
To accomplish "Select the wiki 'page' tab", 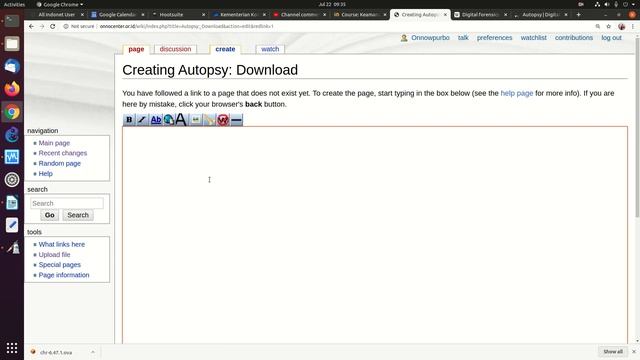I will [136, 49].
